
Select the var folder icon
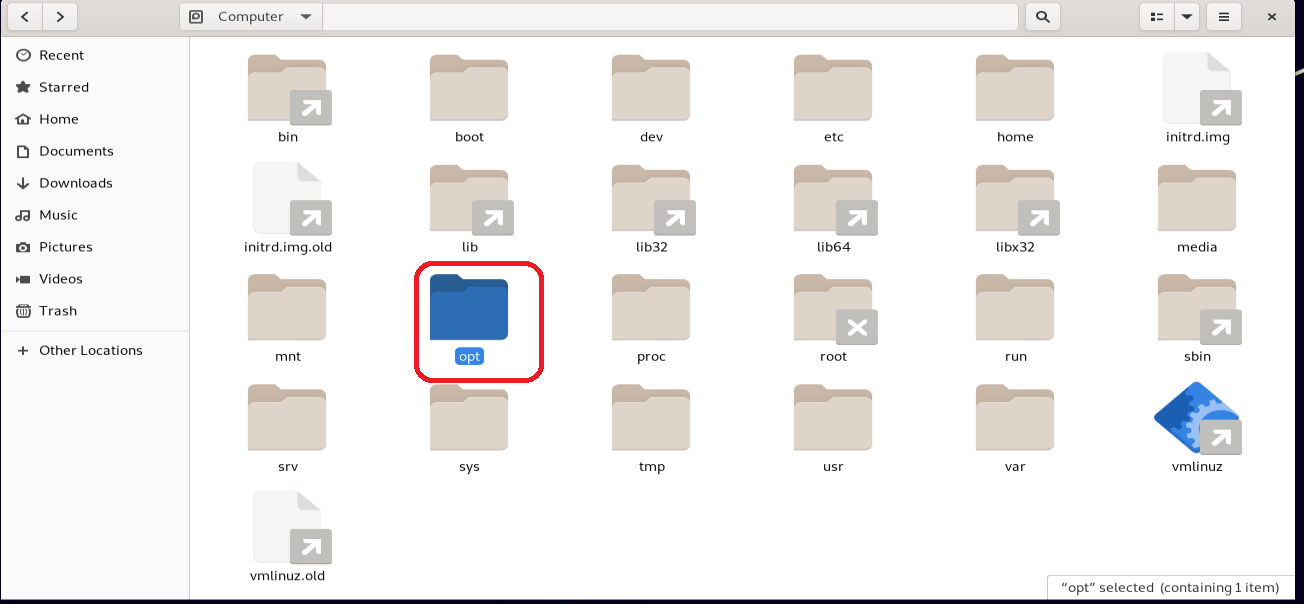tap(1015, 418)
